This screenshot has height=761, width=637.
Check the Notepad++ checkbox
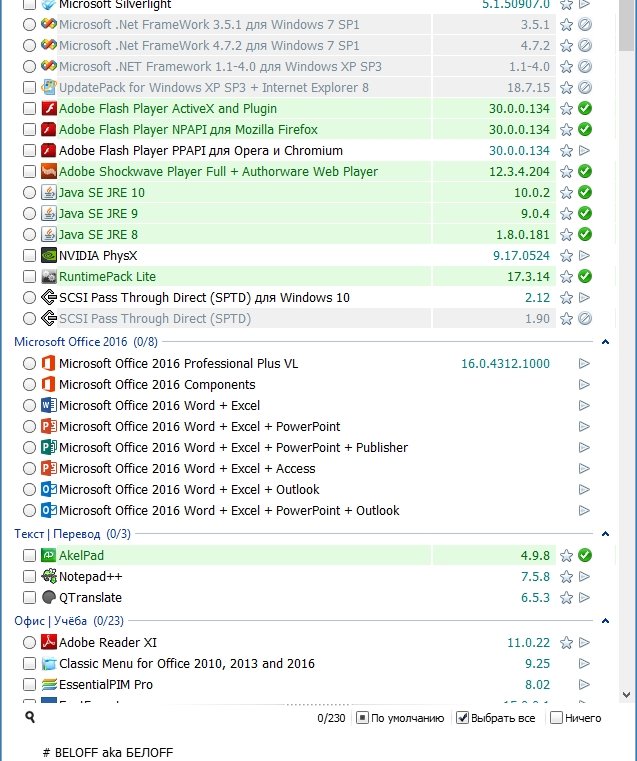[x=30, y=577]
